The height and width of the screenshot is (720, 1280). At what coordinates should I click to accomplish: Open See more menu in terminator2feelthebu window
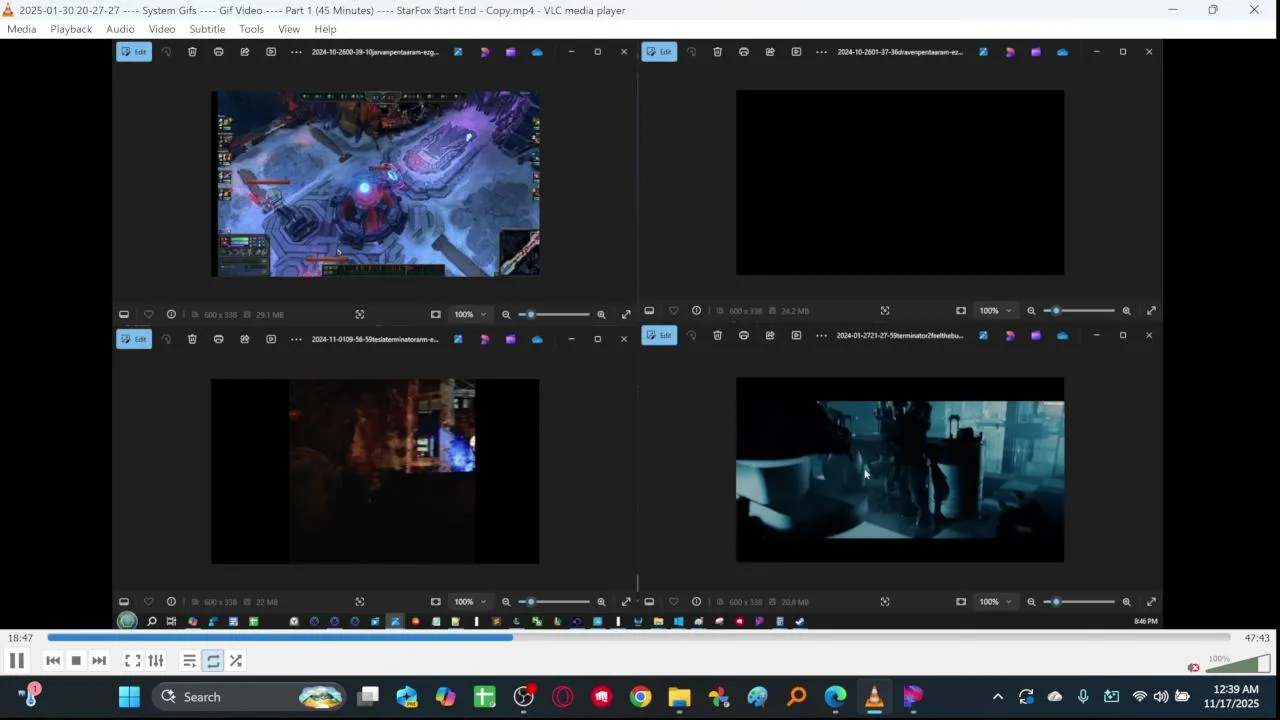tap(821, 335)
